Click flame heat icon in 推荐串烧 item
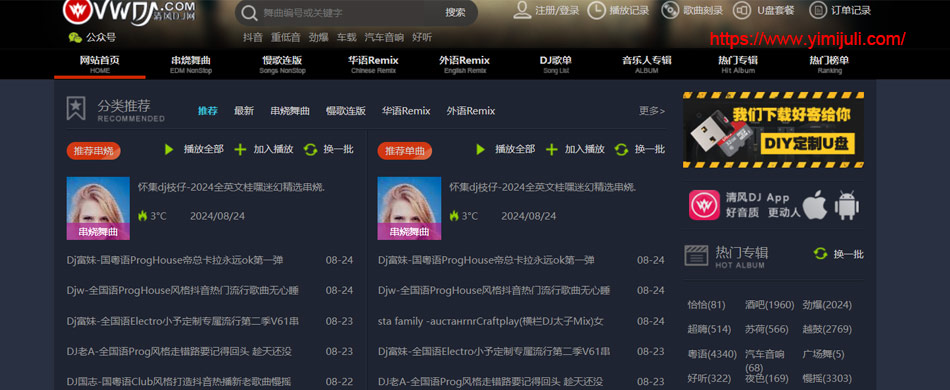950x390 pixels. coord(142,216)
